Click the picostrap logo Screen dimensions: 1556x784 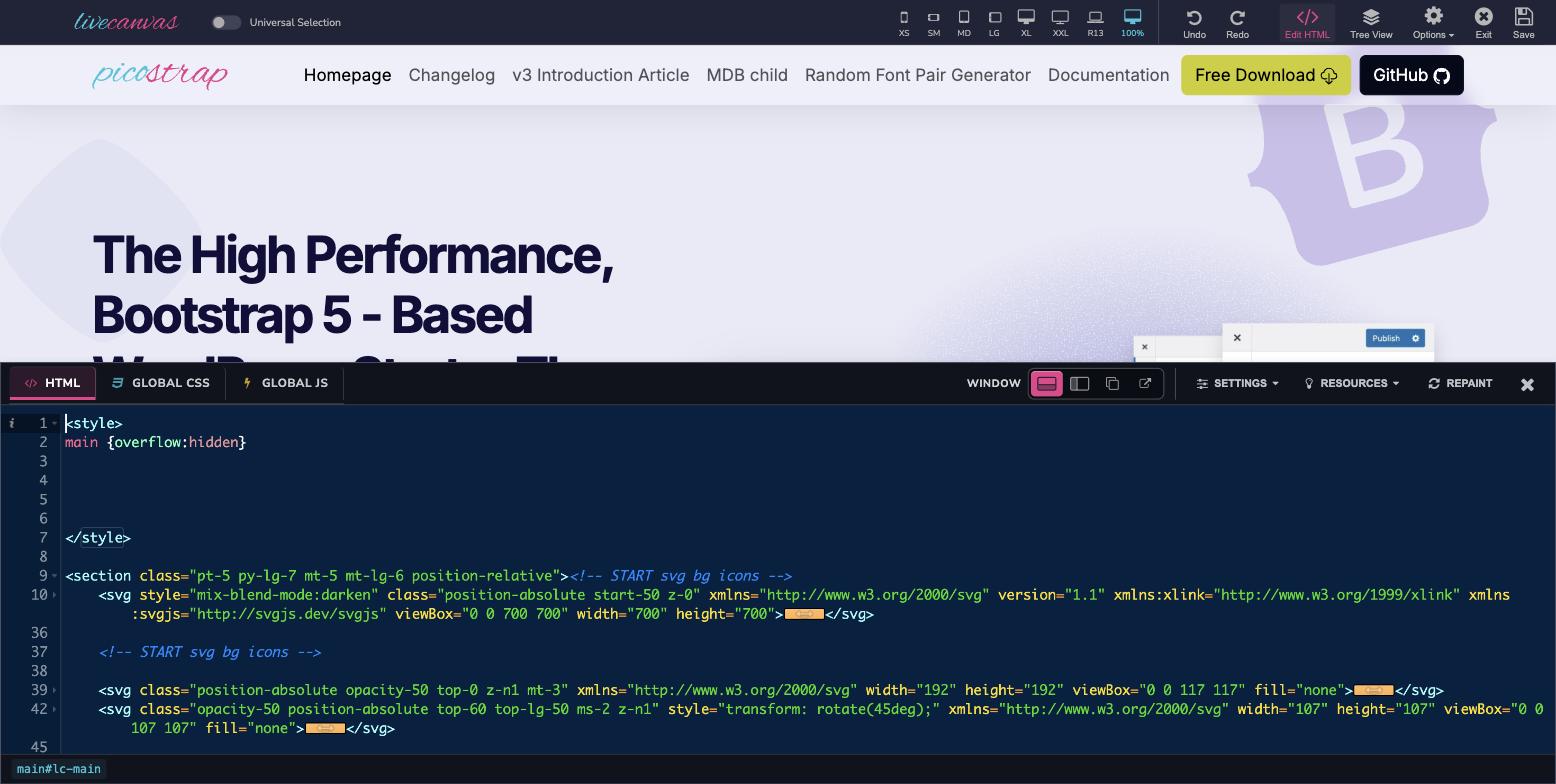[x=160, y=75]
